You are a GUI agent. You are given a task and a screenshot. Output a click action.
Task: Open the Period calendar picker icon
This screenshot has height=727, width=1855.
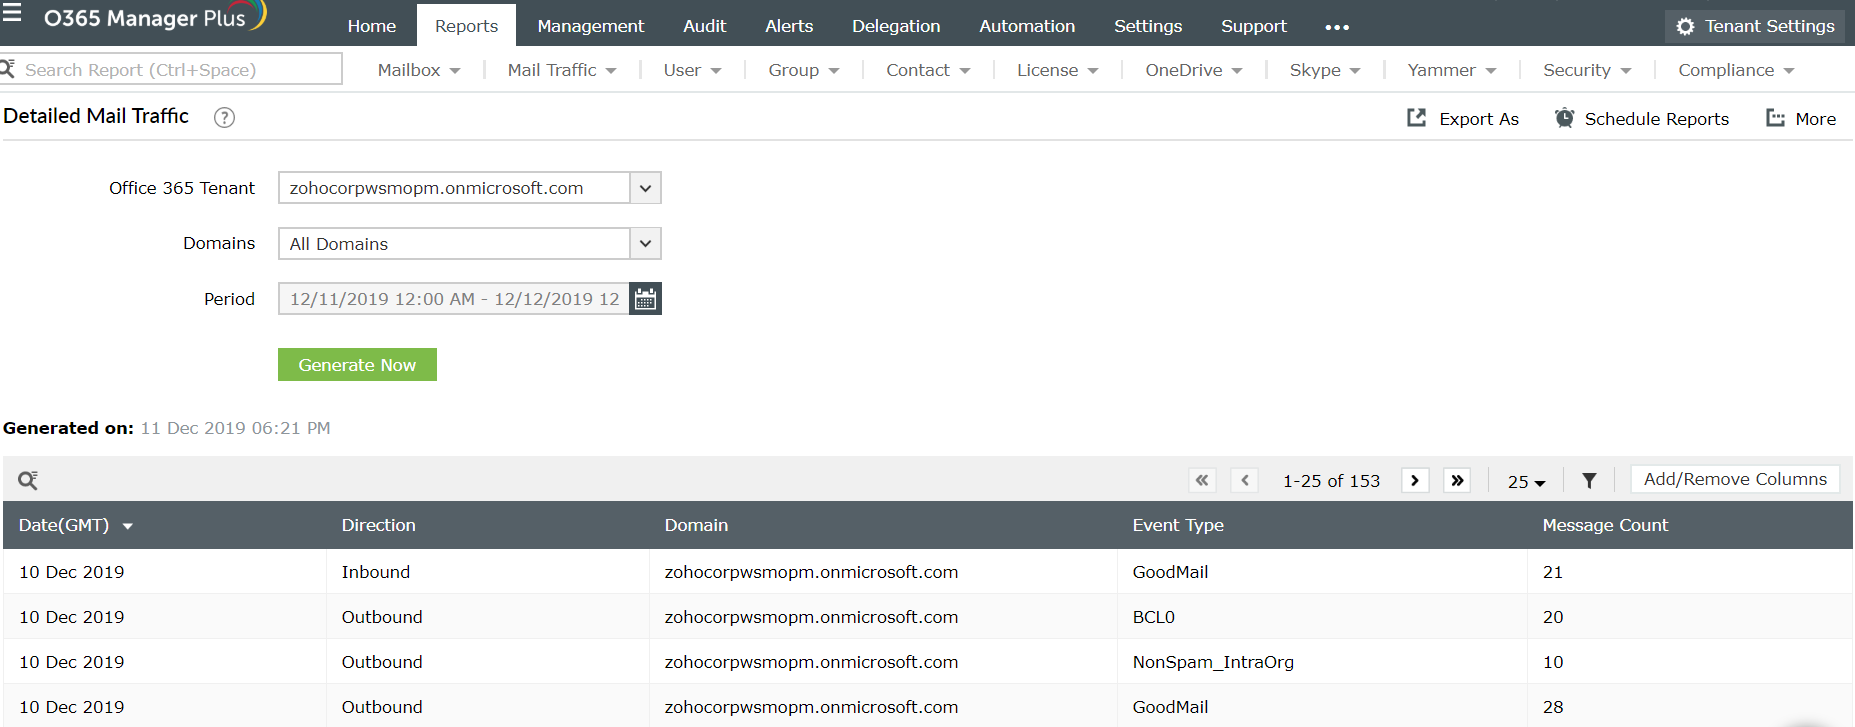[x=646, y=299]
